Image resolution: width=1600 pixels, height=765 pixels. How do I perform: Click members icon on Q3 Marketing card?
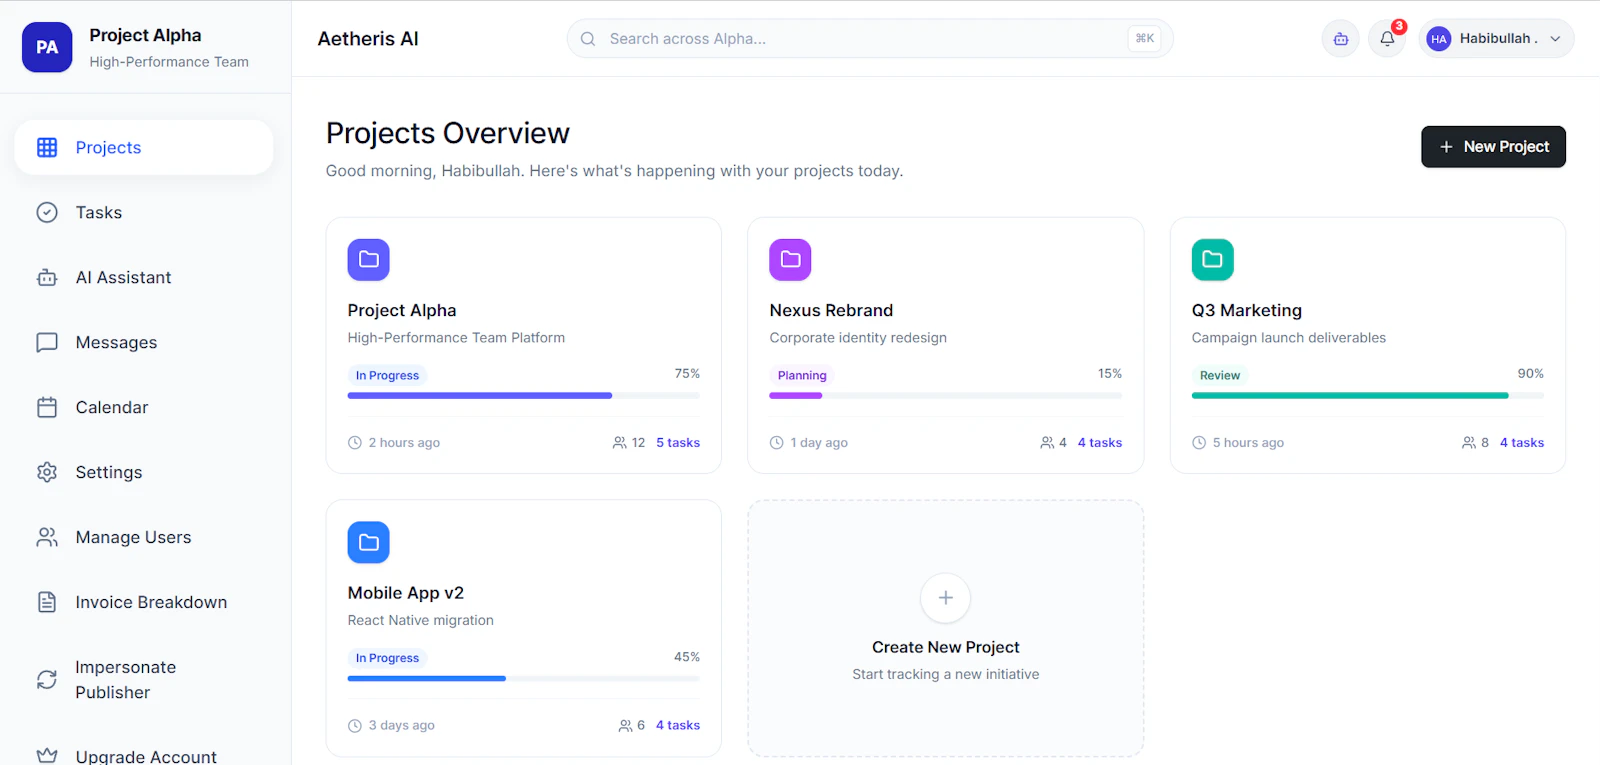tap(1469, 443)
